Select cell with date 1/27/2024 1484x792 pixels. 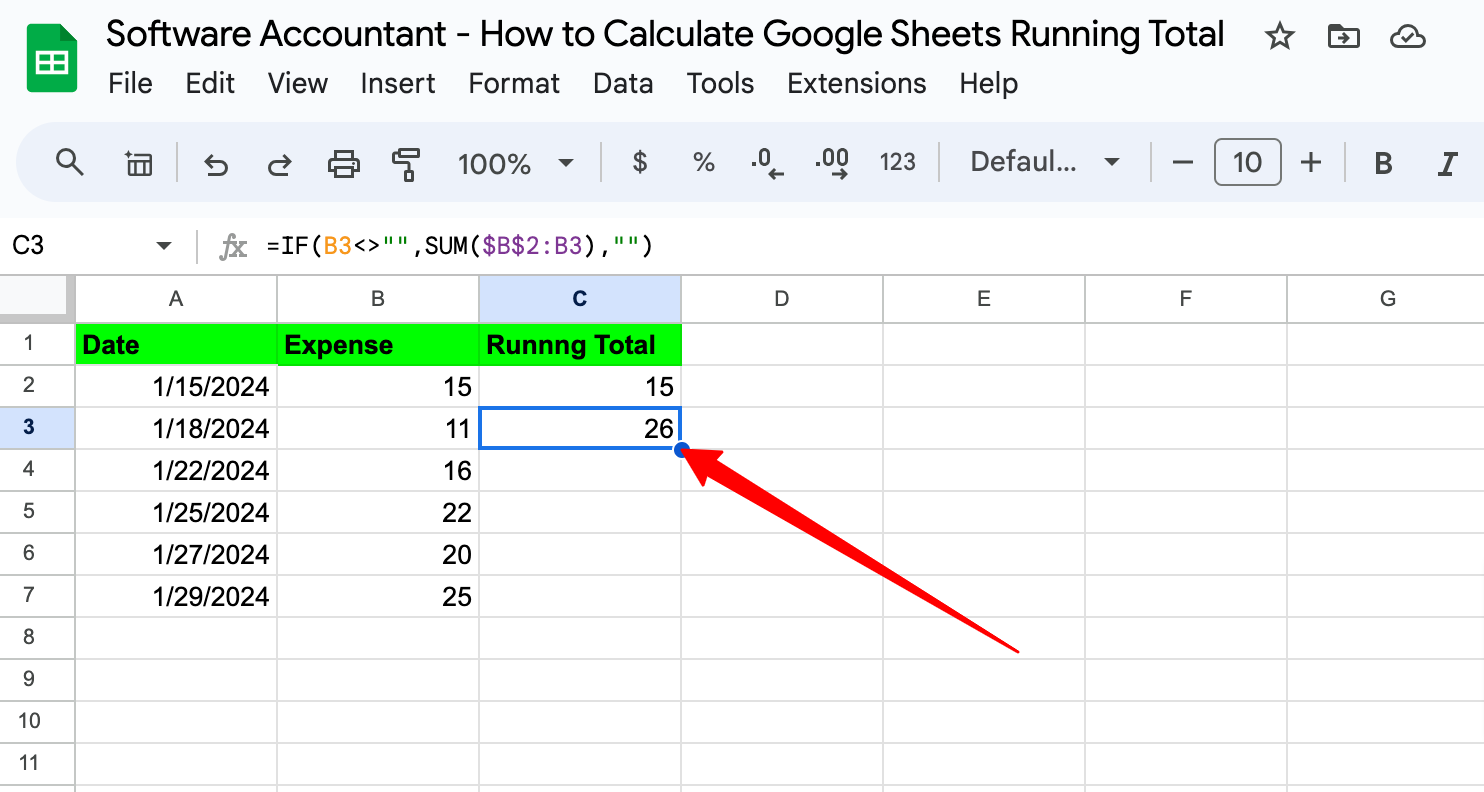click(176, 554)
